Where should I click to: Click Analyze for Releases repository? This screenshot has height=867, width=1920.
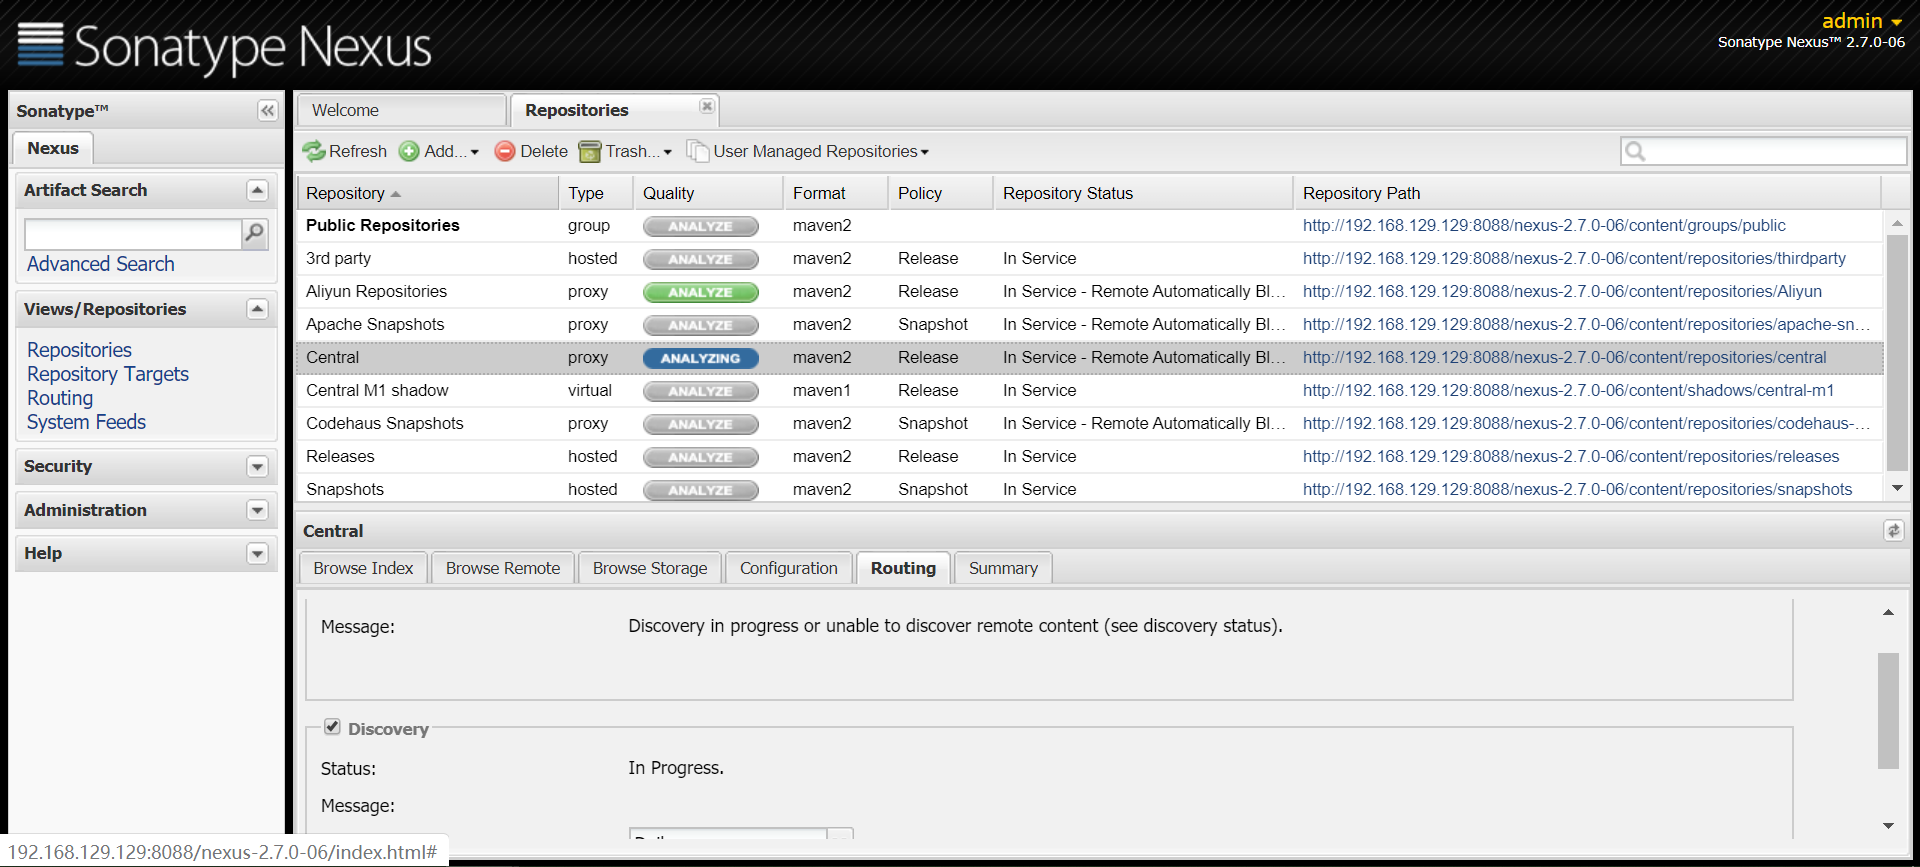click(700, 458)
